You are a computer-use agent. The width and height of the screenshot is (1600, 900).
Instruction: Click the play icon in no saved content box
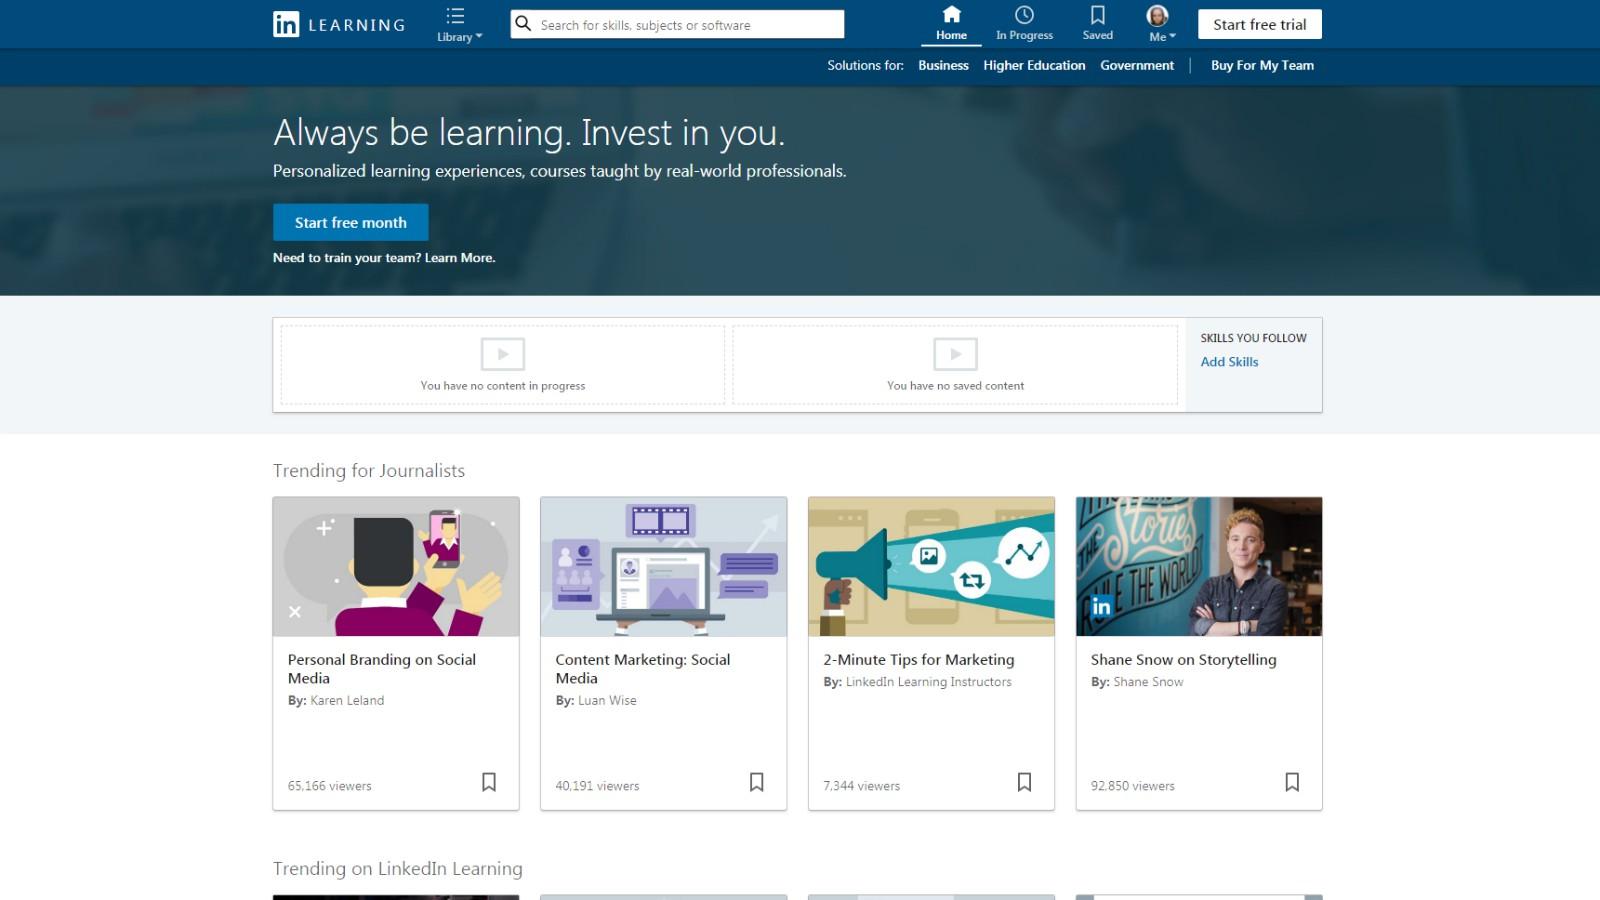955,354
